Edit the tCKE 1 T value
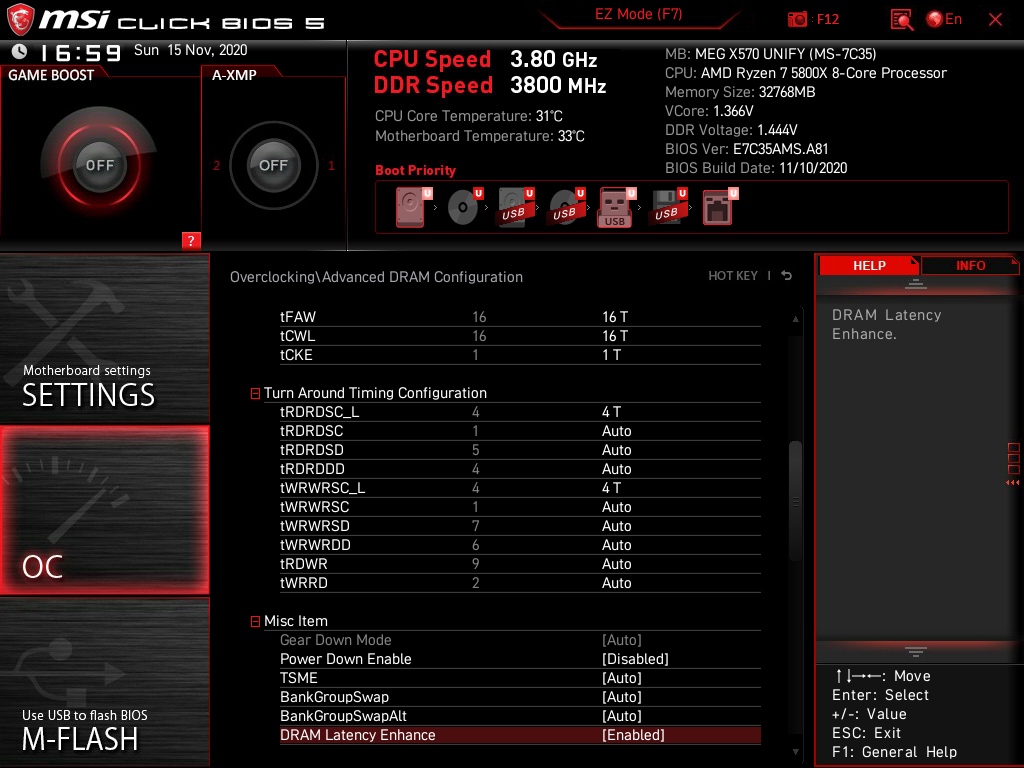This screenshot has width=1024, height=768. coord(611,355)
